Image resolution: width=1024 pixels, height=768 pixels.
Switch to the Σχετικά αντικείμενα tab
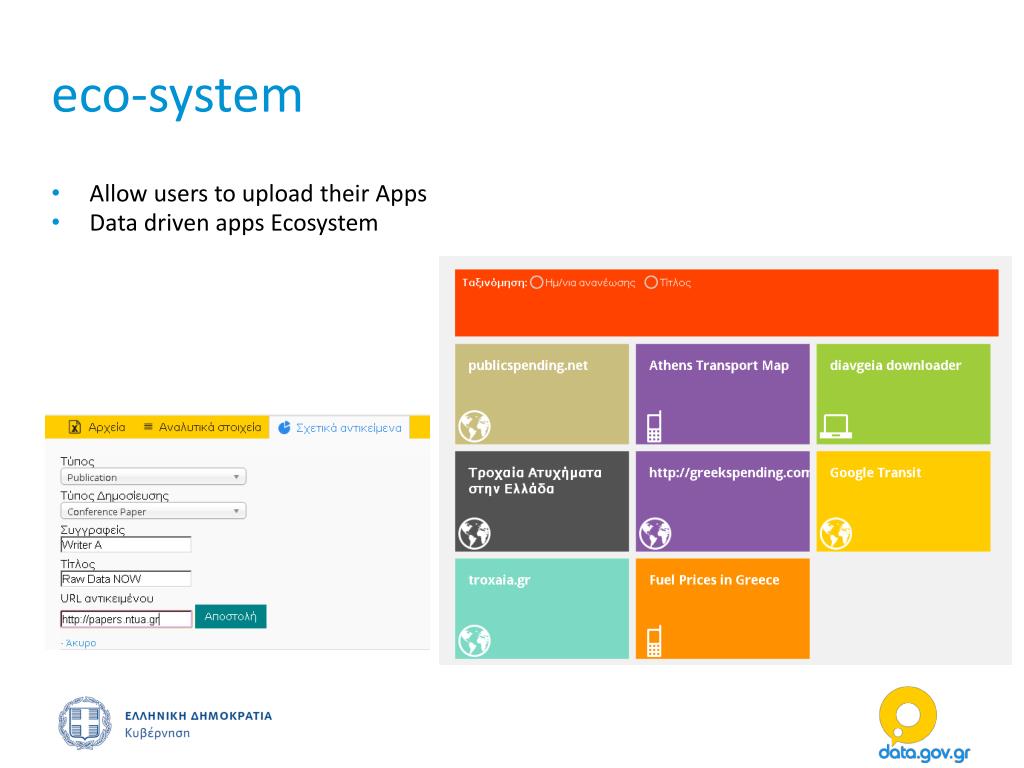pos(340,428)
